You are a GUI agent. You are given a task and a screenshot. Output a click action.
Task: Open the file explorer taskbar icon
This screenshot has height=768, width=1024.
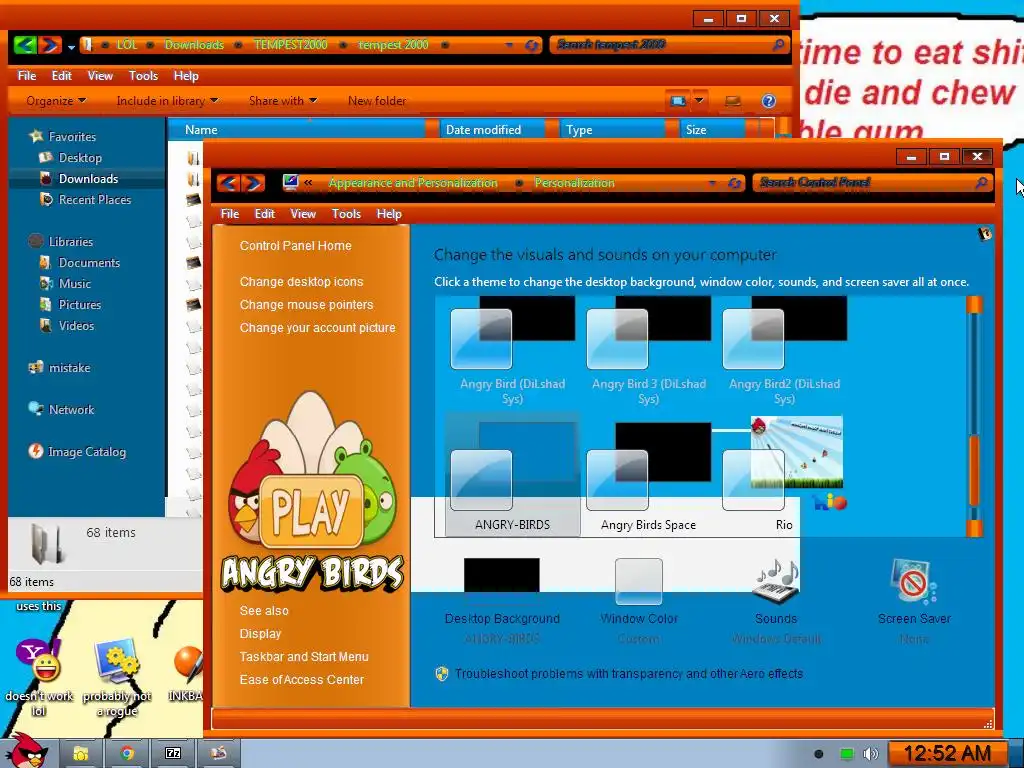[x=80, y=754]
